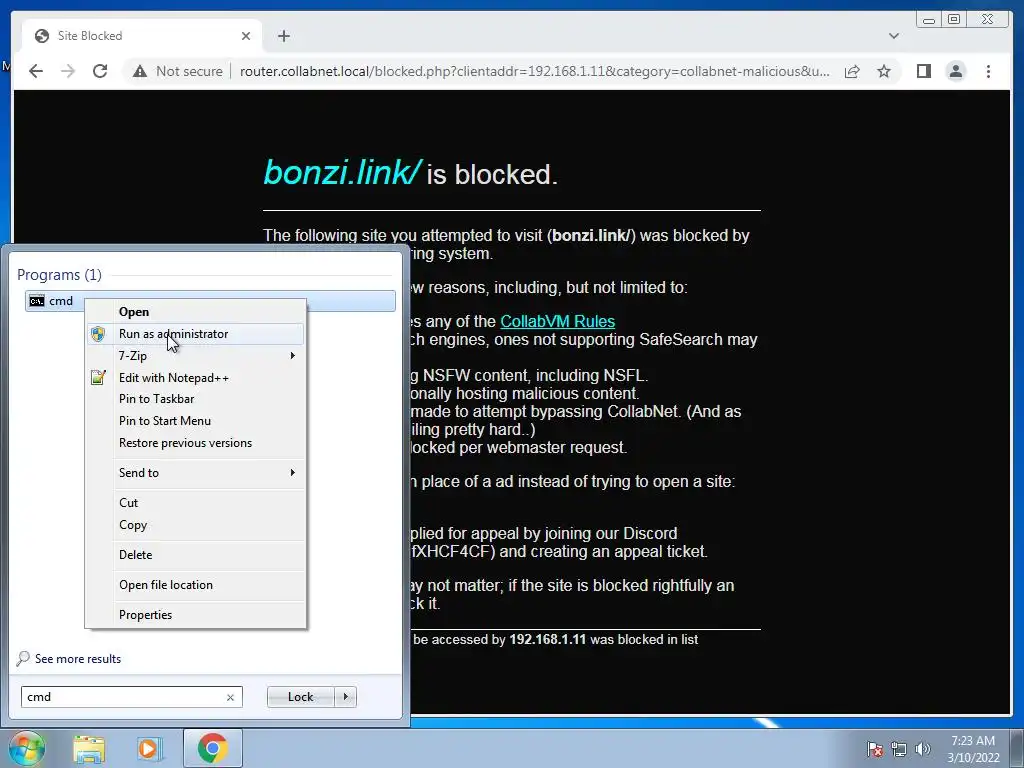Image resolution: width=1024 pixels, height=768 pixels.
Task: Minimize the Chrome window
Action: (929, 19)
